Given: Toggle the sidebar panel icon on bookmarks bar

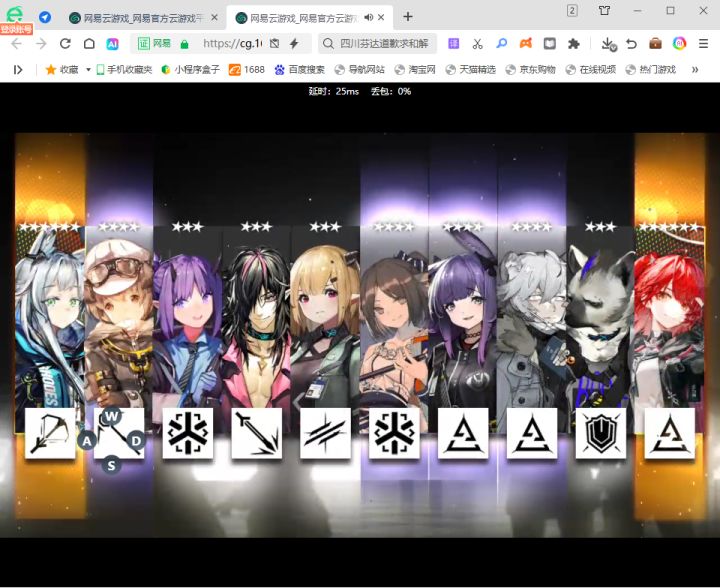Looking at the screenshot, I should [x=18, y=70].
